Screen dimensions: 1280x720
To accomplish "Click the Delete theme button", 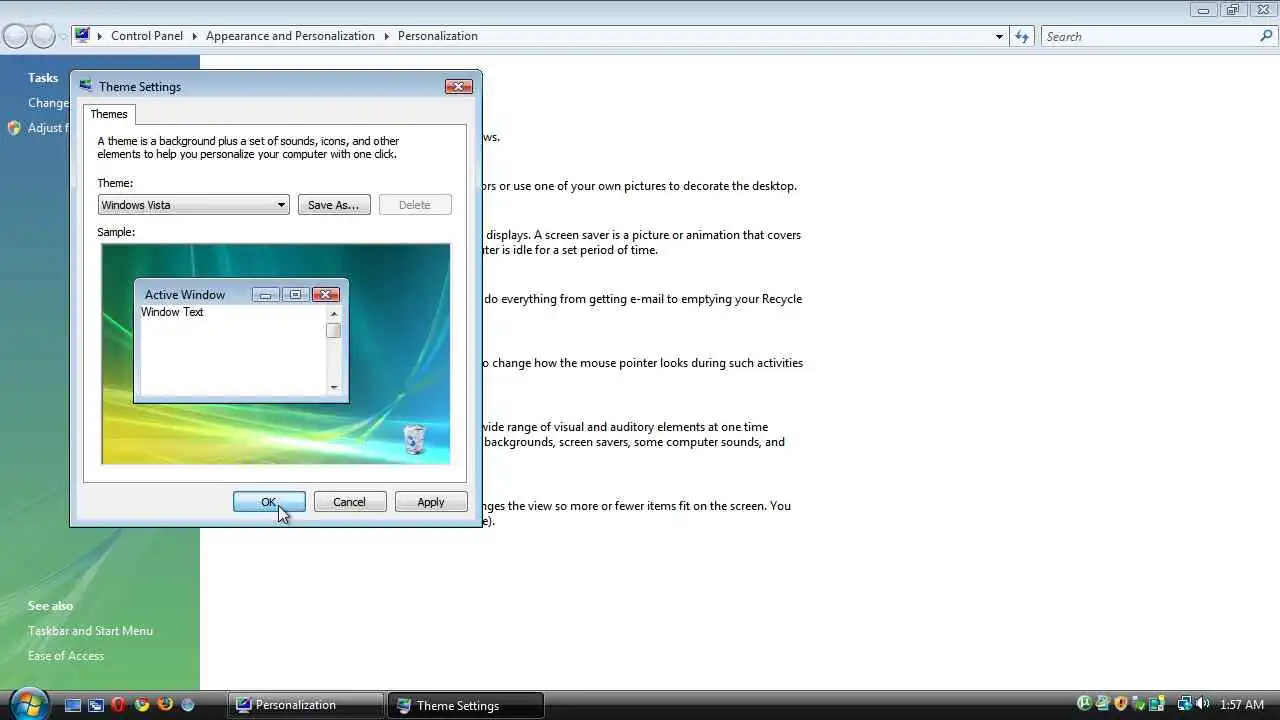I will (415, 205).
